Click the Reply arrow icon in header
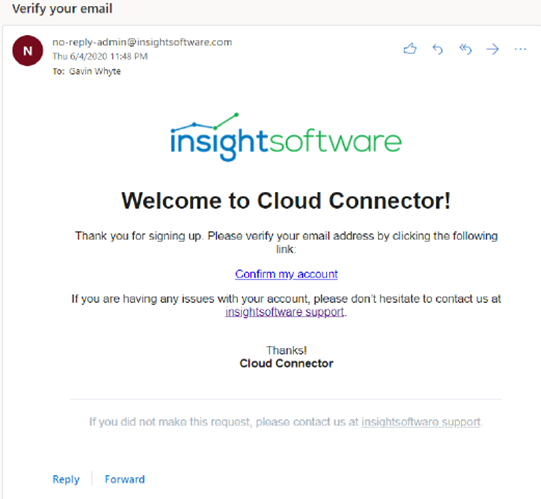This screenshot has height=499, width=541. coord(437,49)
